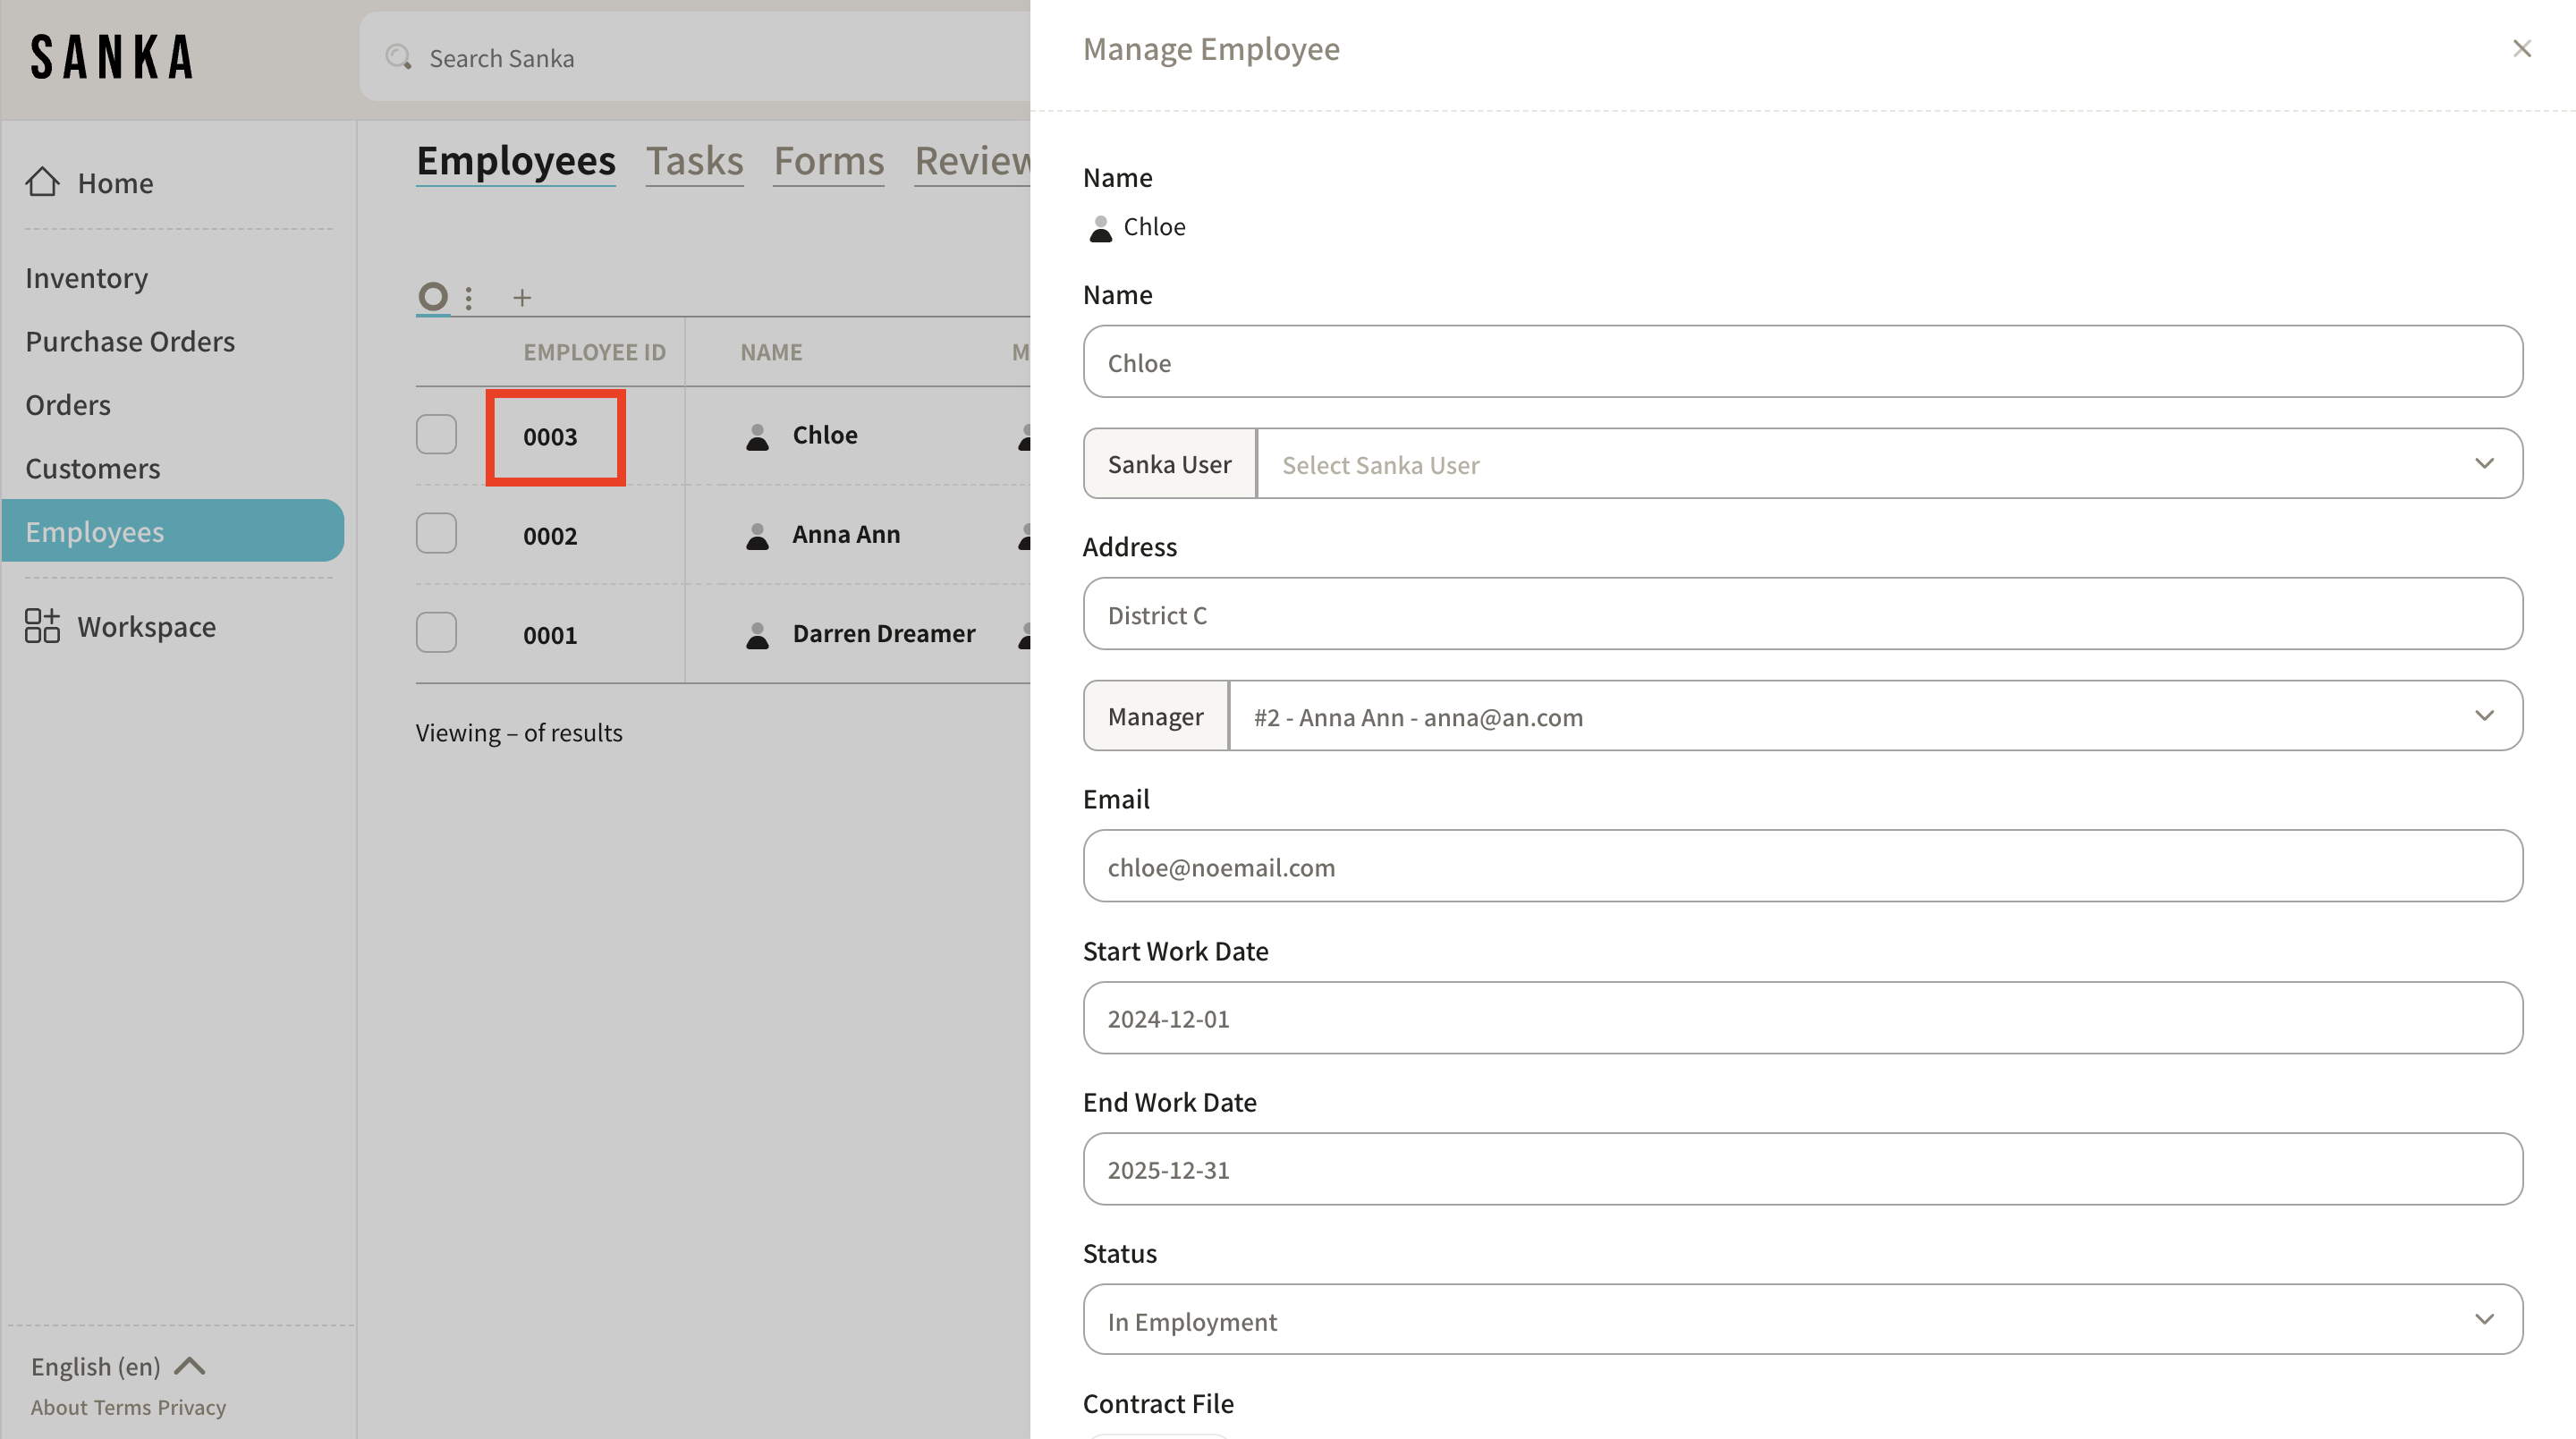Click the Sanka User label button
Viewport: 2576px width, 1439px height.
[x=1169, y=464]
